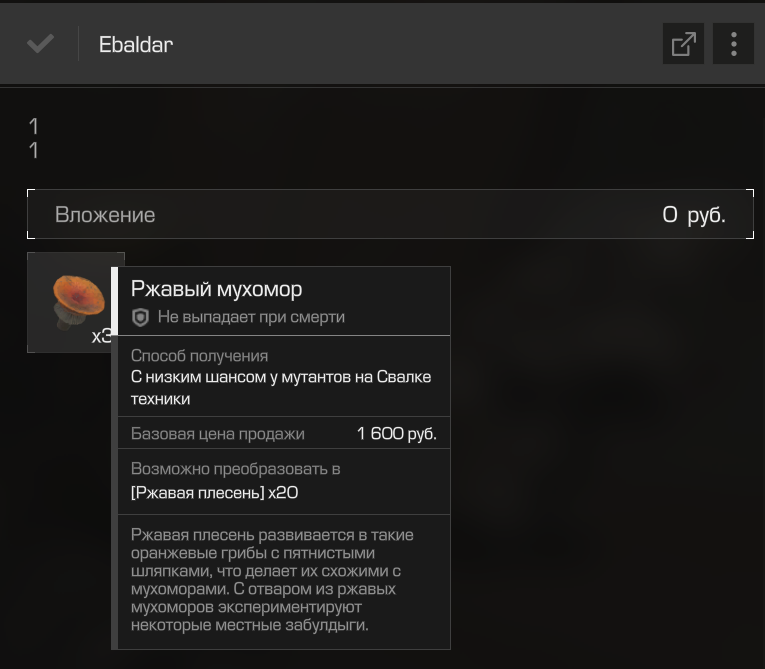This screenshot has width=765, height=669.
Task: Click the С низким шансом obtain text
Action: tap(281, 388)
